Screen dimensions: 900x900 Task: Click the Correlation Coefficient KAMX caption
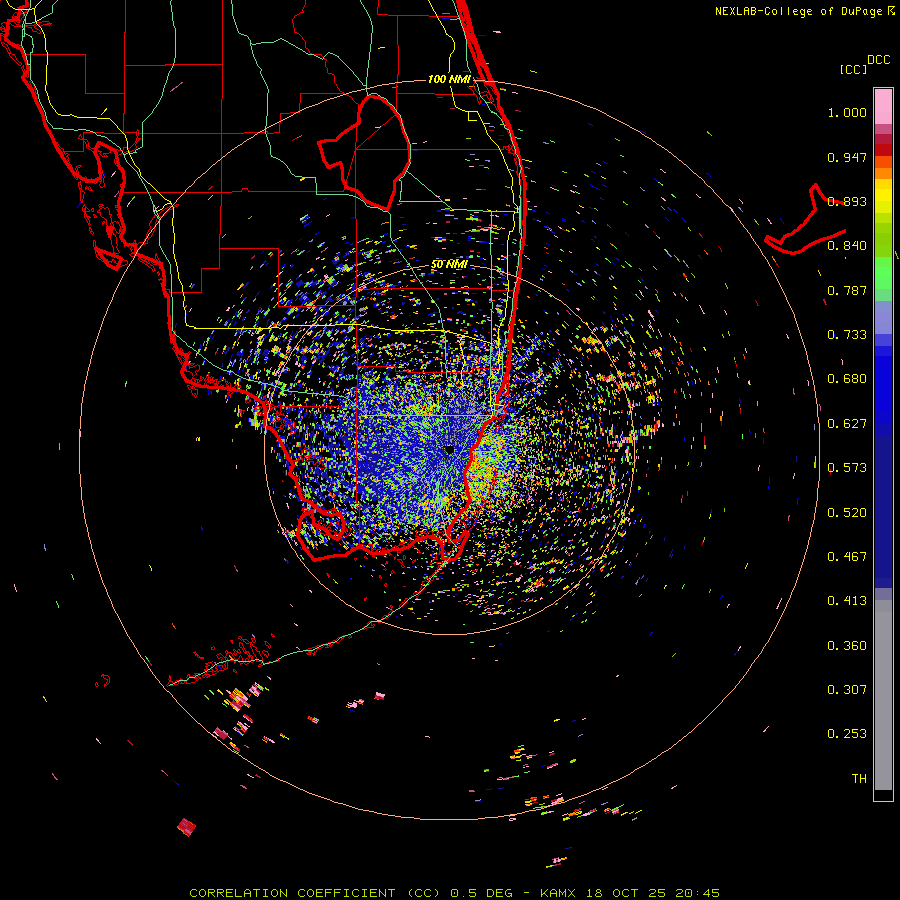[454, 893]
